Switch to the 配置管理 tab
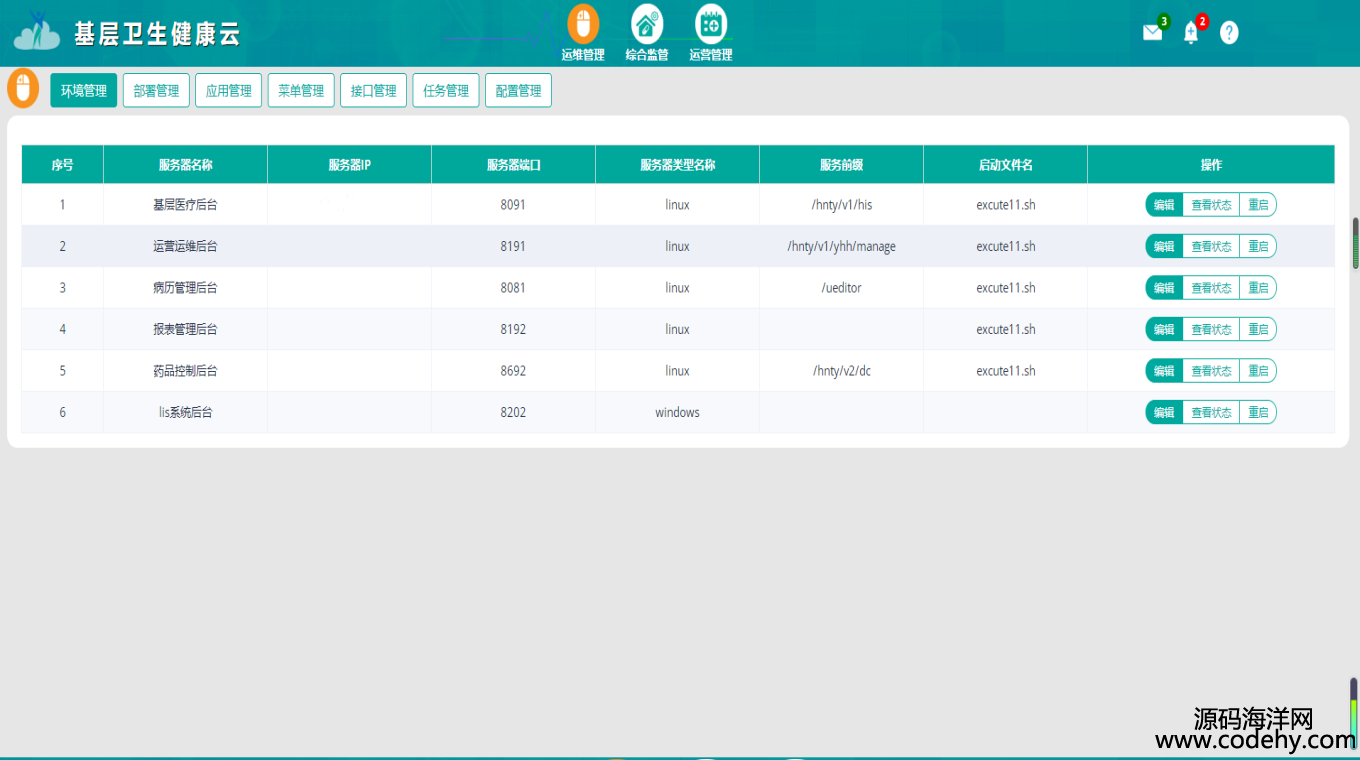 pyautogui.click(x=519, y=90)
